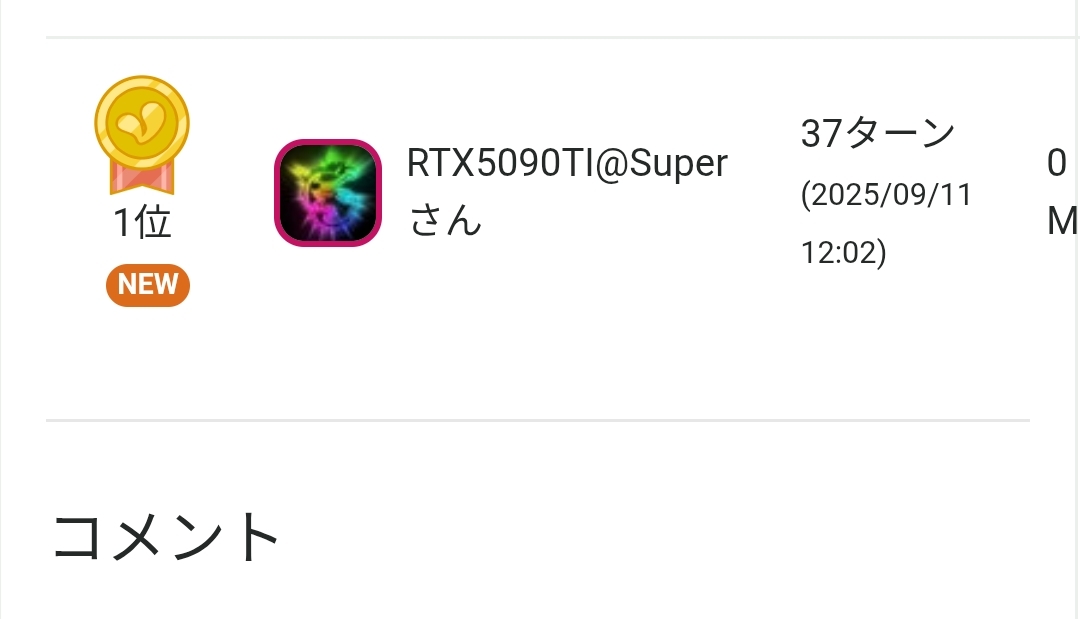Click the さん suffix under the username
Screen dimensions: 1080x619
(445, 221)
